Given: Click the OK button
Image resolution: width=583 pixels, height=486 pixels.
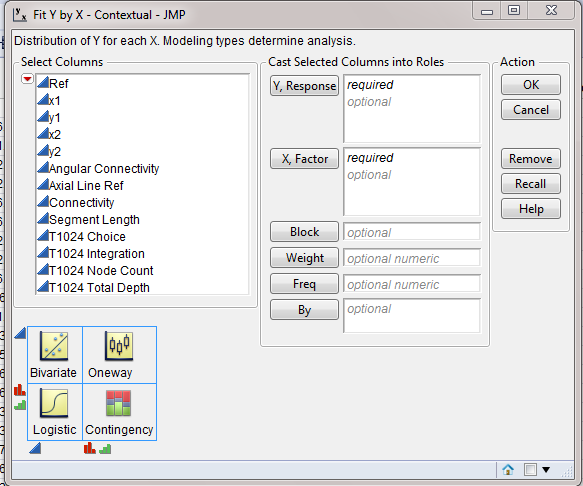Looking at the screenshot, I should (531, 84).
